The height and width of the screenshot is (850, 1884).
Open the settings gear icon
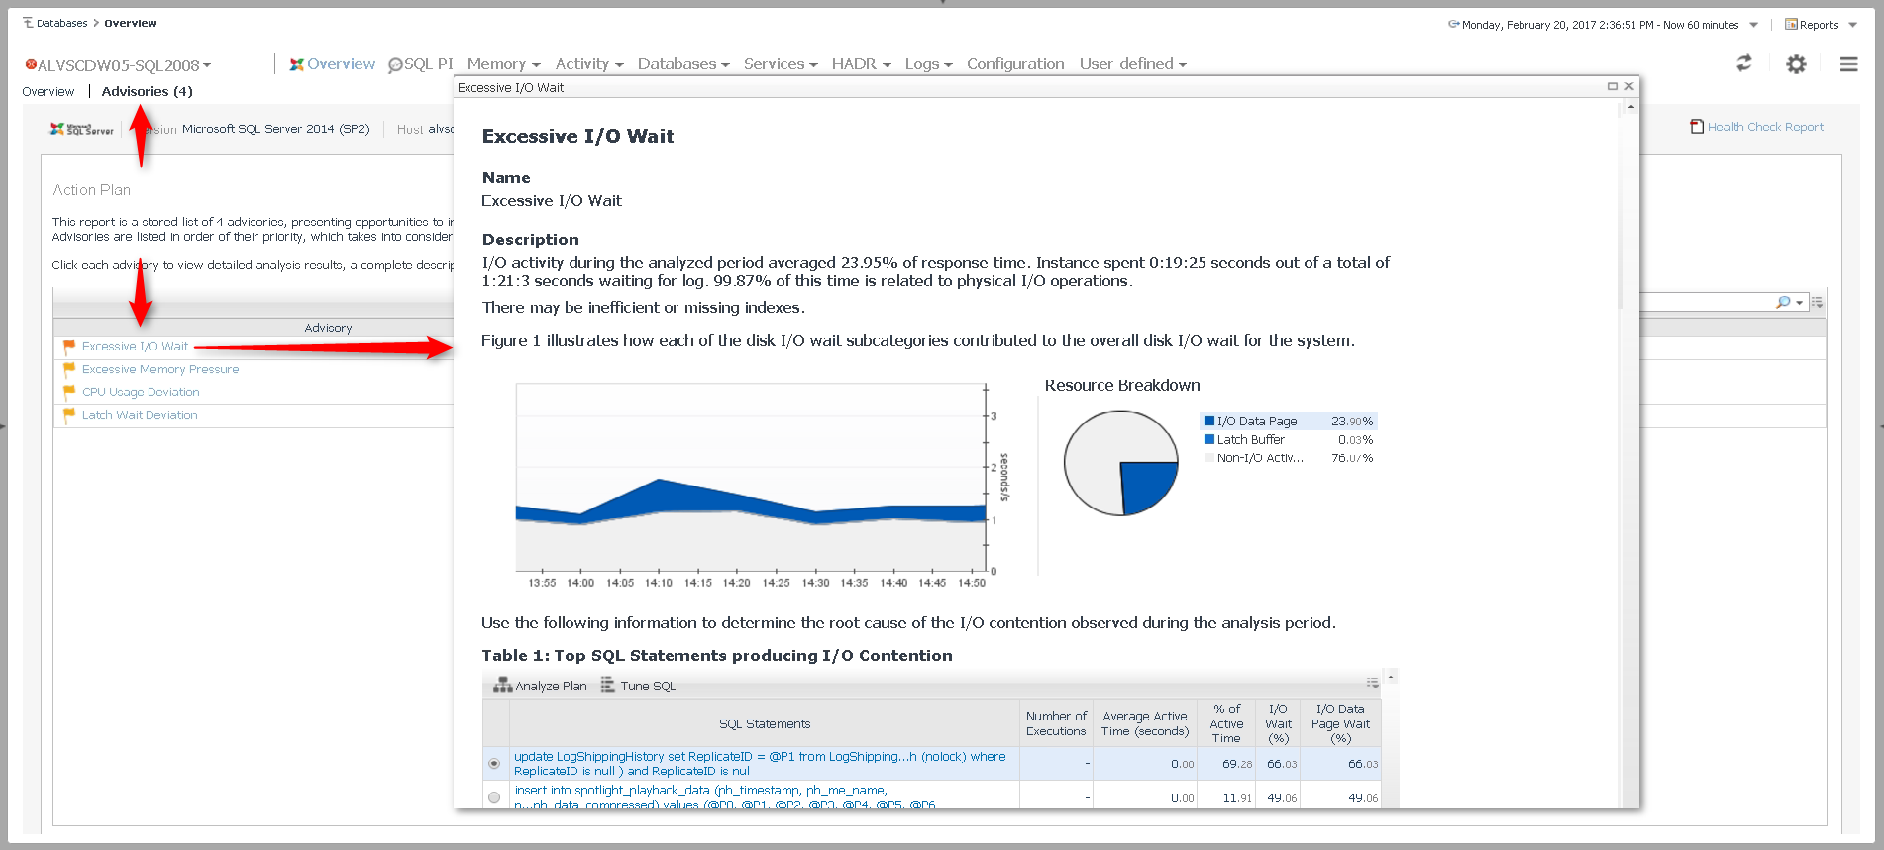[1796, 64]
